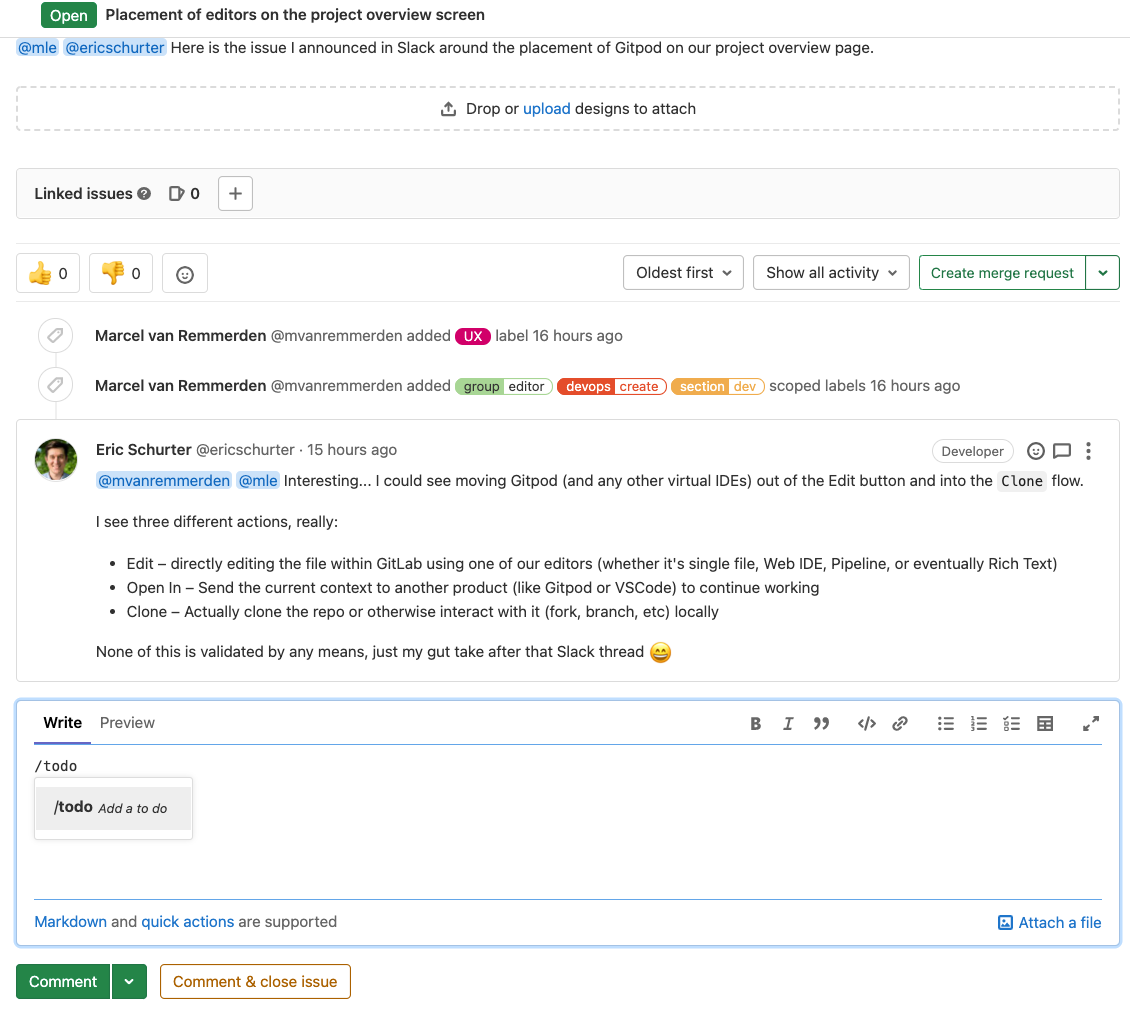Switch to the Preview tab
1130x1011 pixels.
[127, 723]
